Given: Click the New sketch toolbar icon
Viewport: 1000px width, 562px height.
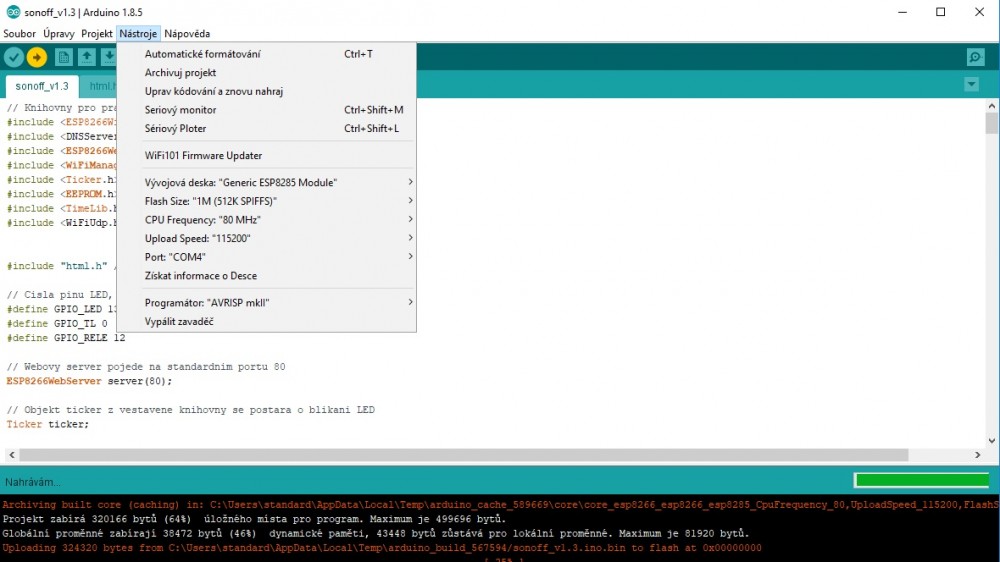Looking at the screenshot, I should [x=64, y=57].
